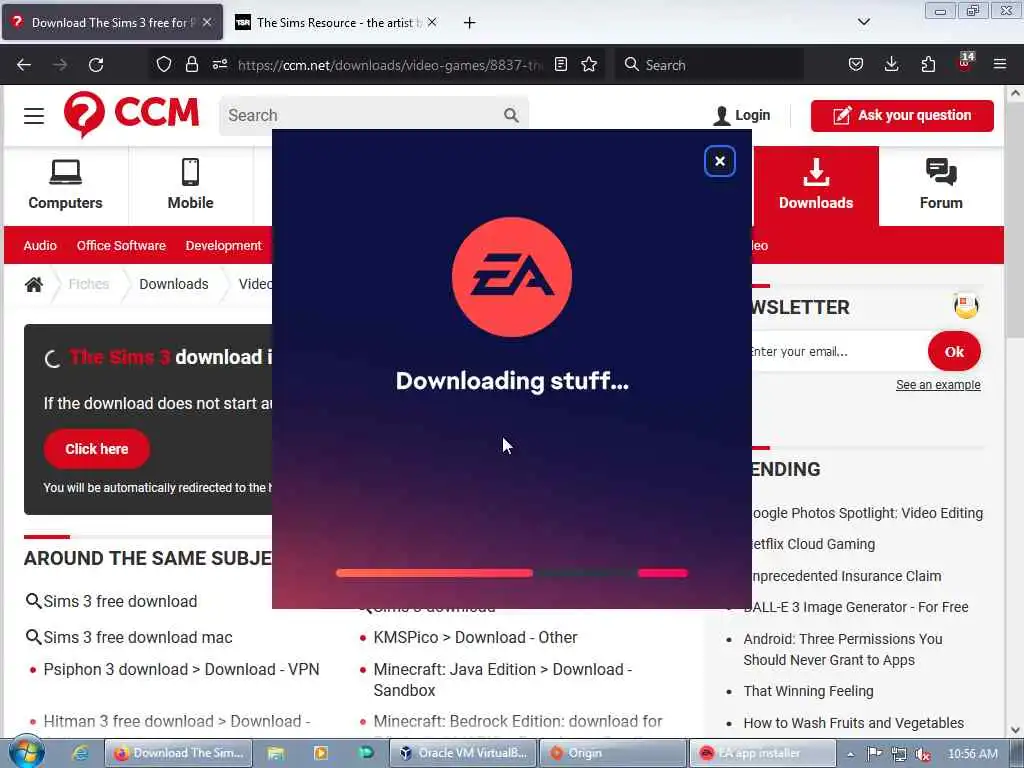Switch to EA app installer taskbar item

[763, 753]
